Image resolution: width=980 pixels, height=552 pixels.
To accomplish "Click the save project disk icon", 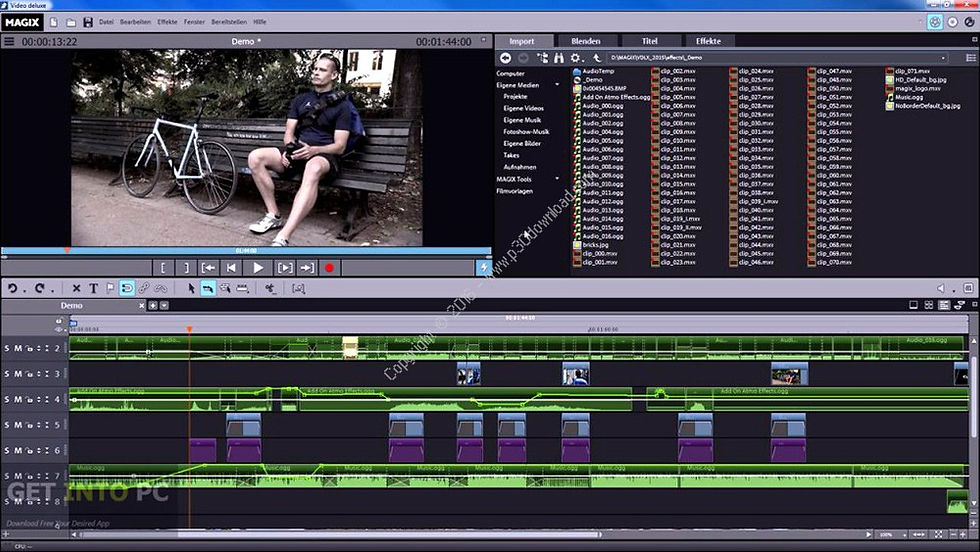I will (88, 23).
